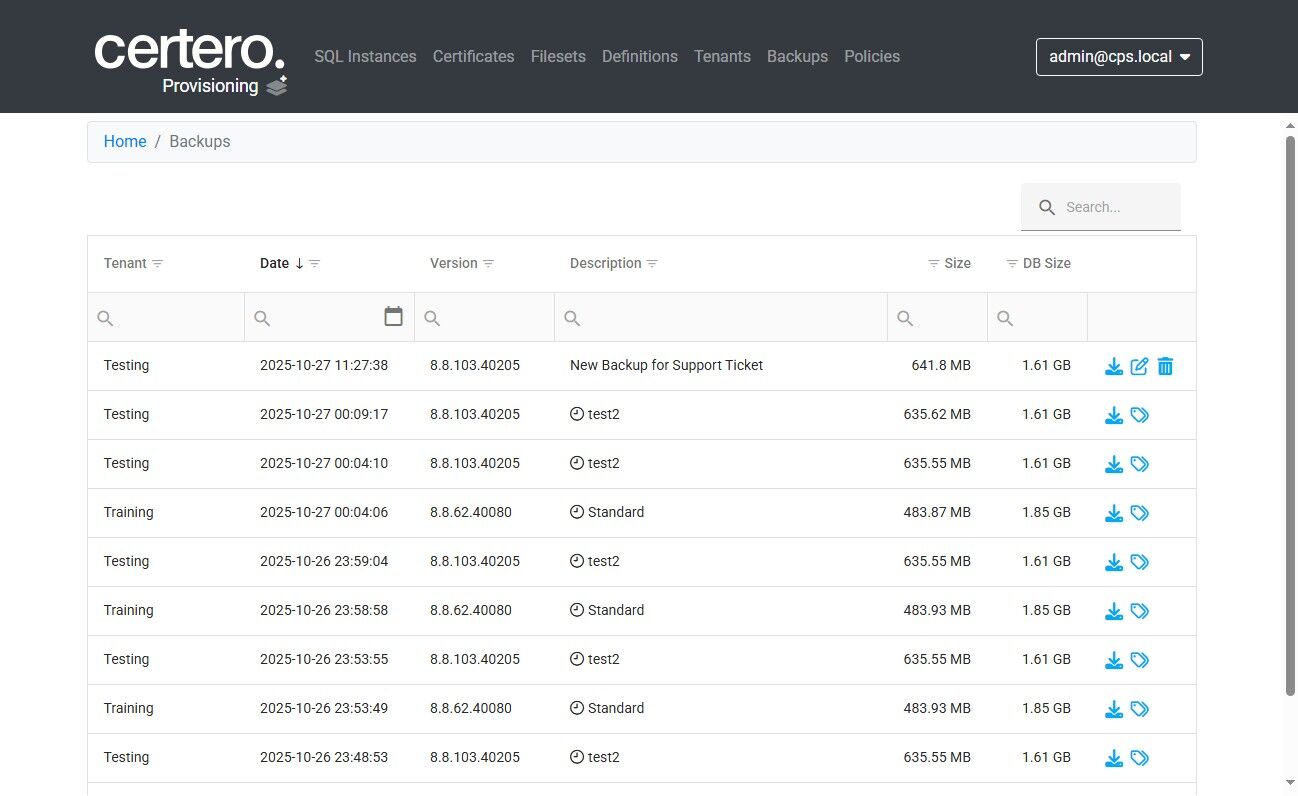
Task: Open the Tenant column filter menu
Action: [x=157, y=264]
